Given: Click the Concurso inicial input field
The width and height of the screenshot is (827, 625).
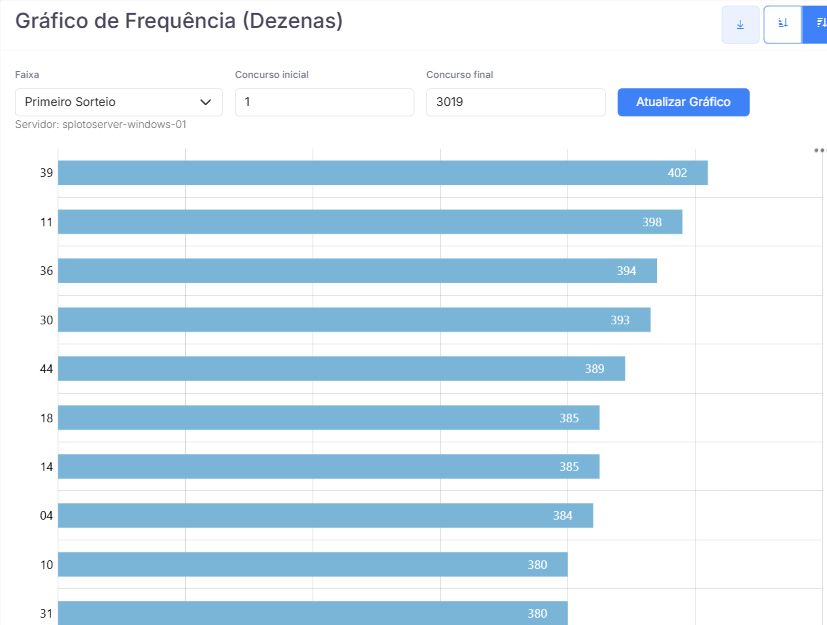Looking at the screenshot, I should [324, 102].
